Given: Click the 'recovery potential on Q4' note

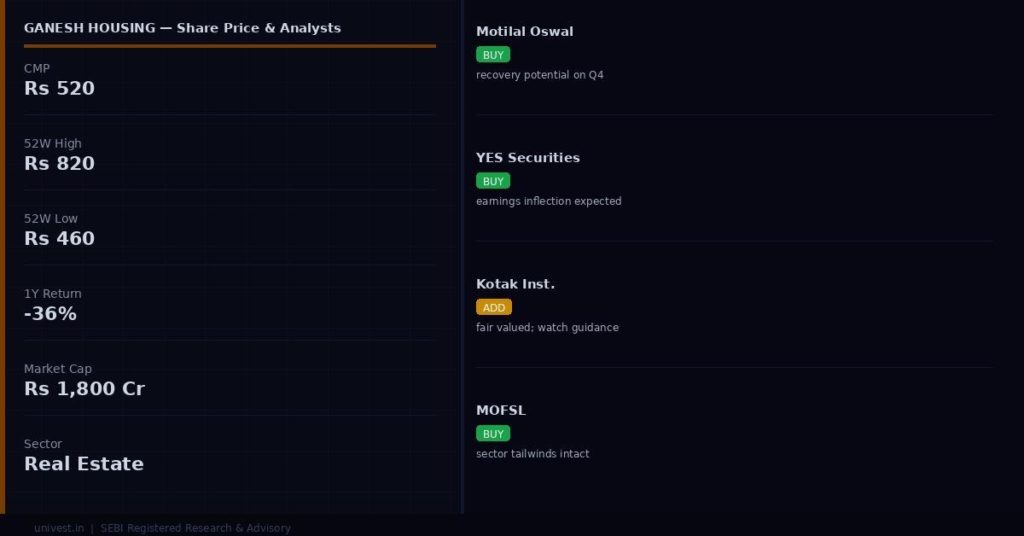Looking at the screenshot, I should pyautogui.click(x=540, y=75).
